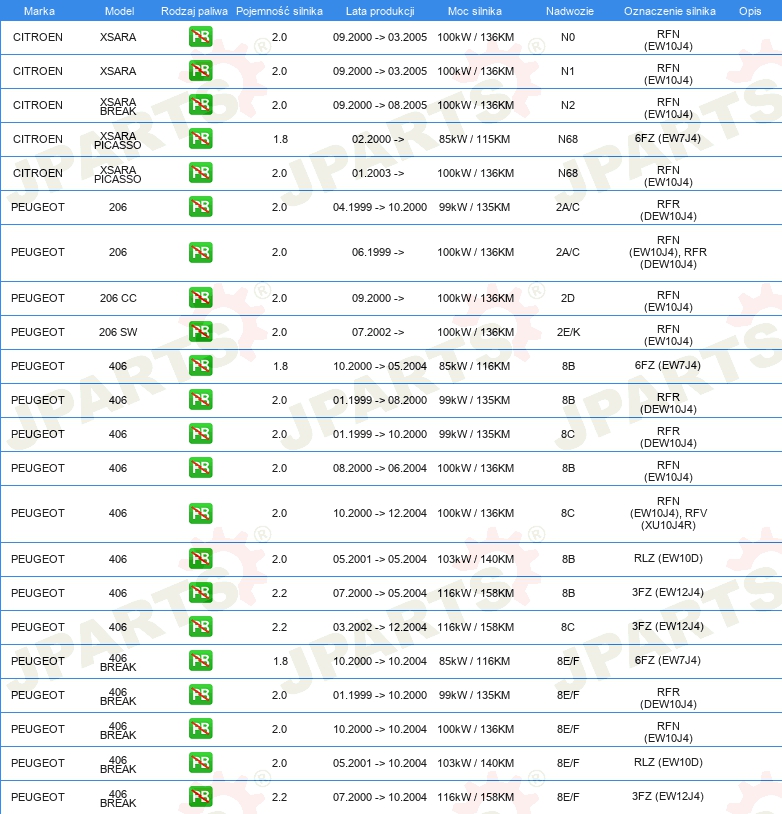
Task: Click the fuel icon in 406 row dated 10.2000 -> 12.2004
Action: click(x=200, y=513)
